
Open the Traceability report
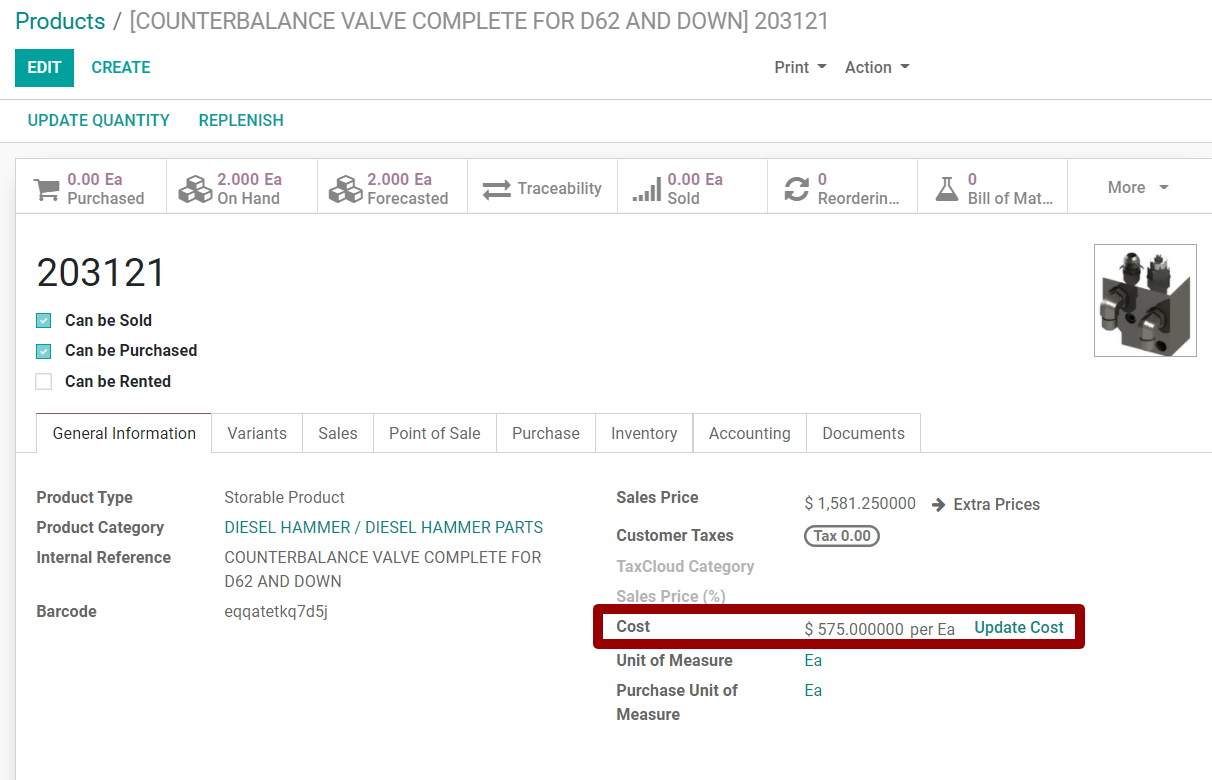541,186
